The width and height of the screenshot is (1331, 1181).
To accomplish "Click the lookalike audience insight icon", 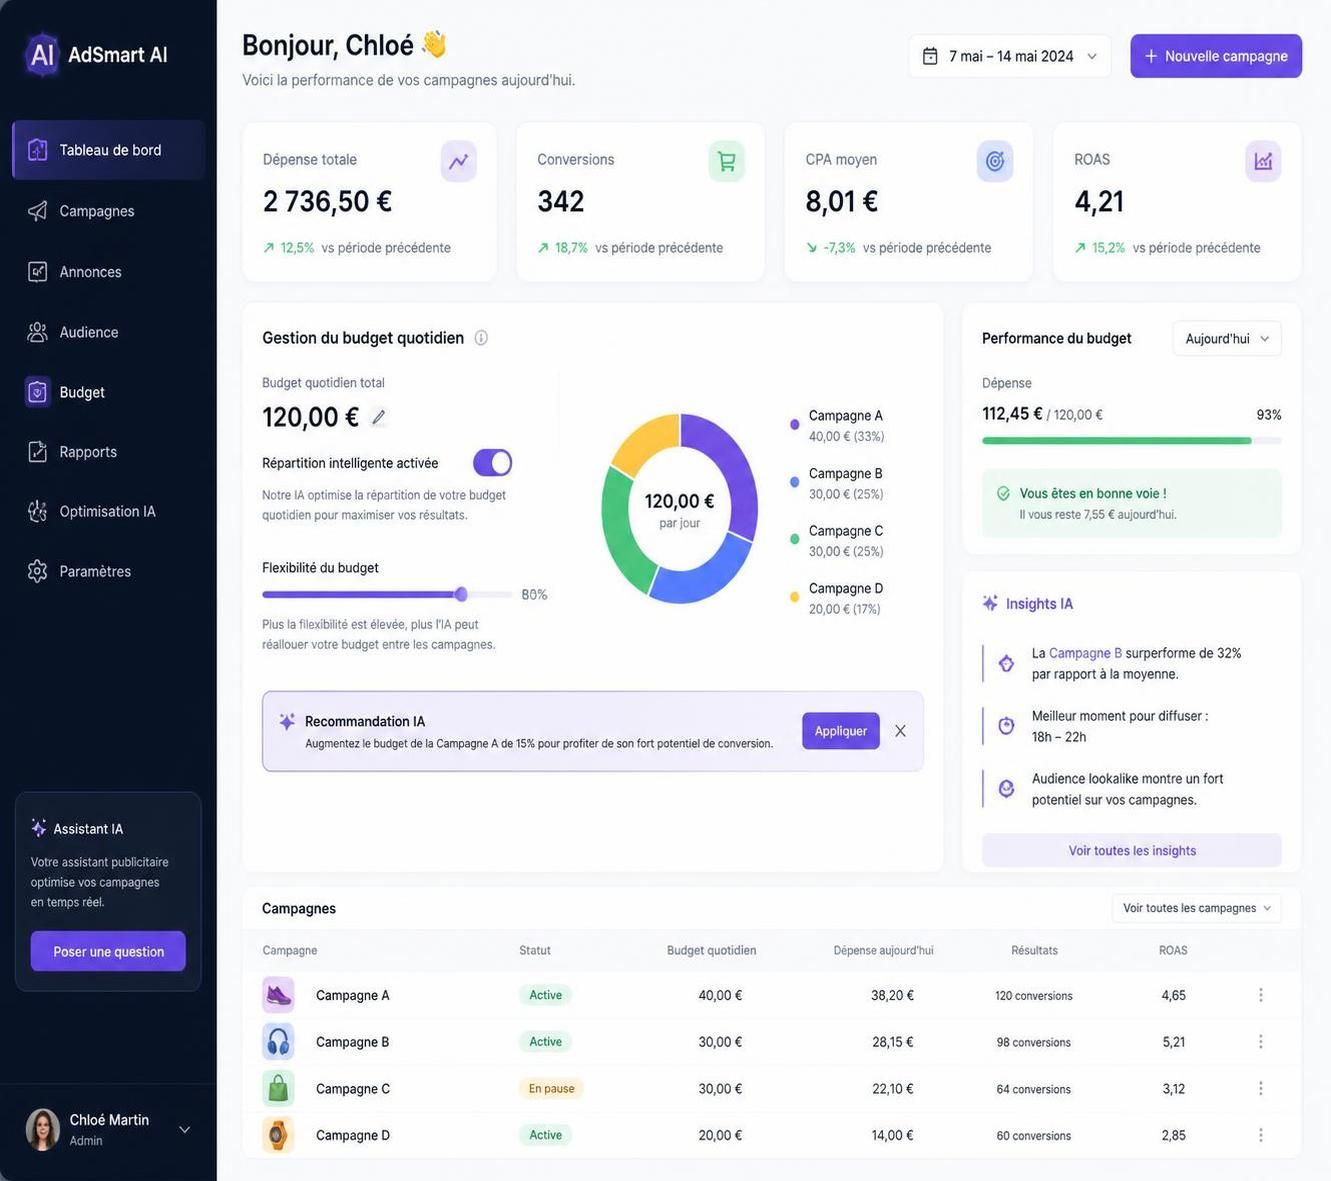I will pyautogui.click(x=1007, y=789).
